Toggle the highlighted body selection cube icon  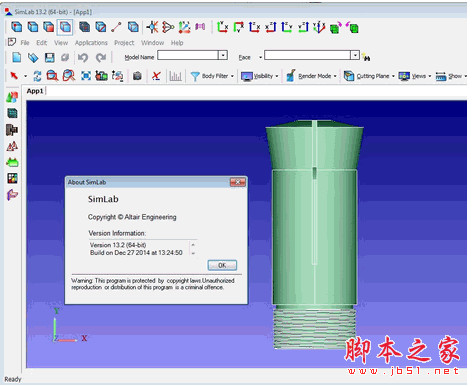[x=65, y=27]
